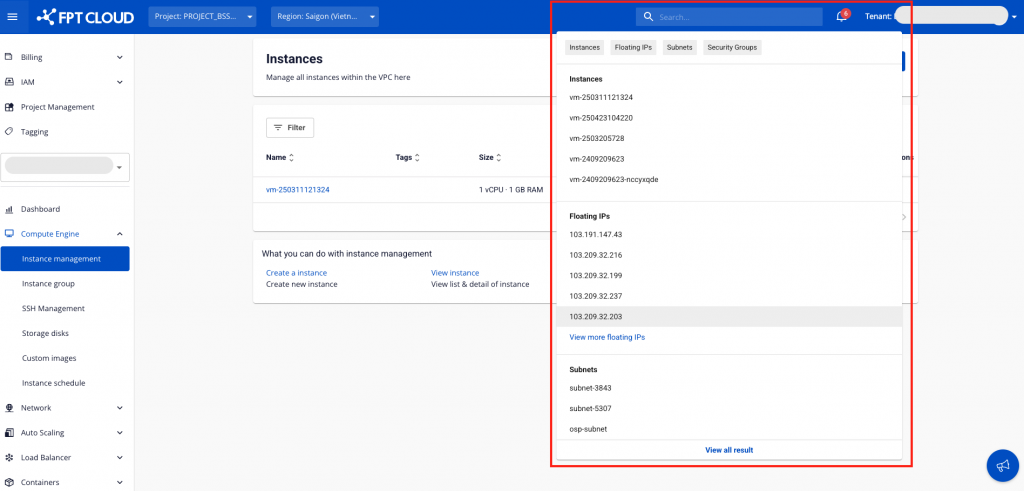
Task: Expand the Load Balancer chevron
Action: 120,458
